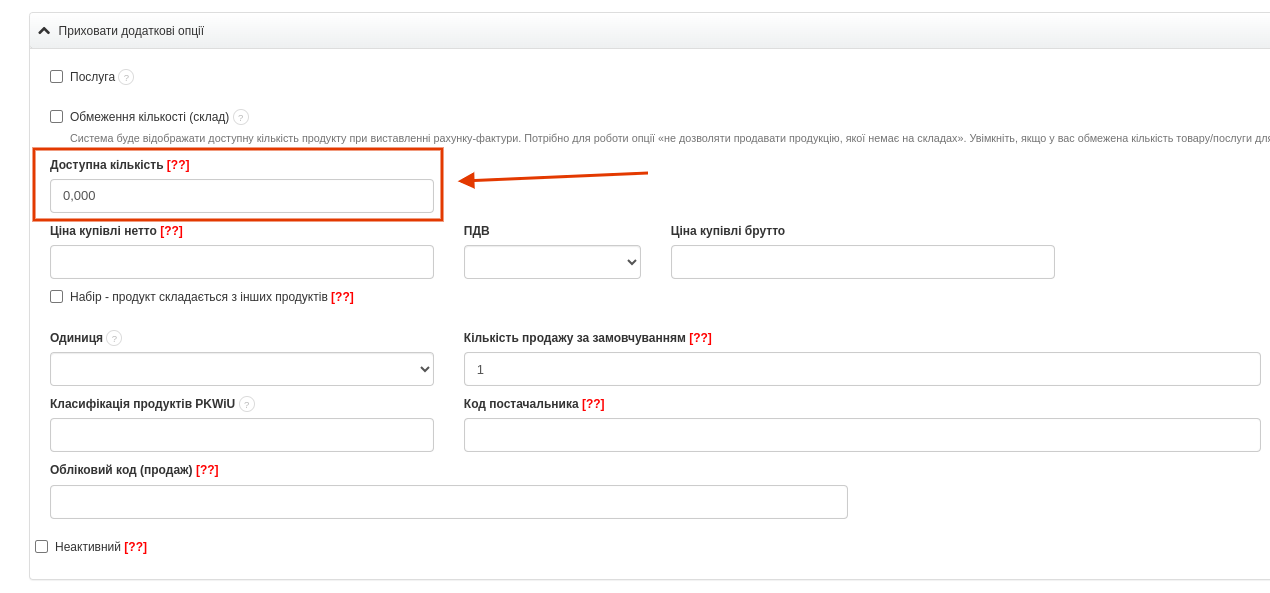The width and height of the screenshot is (1270, 593).
Task: Check the Набір product set checkbox
Action: [57, 297]
